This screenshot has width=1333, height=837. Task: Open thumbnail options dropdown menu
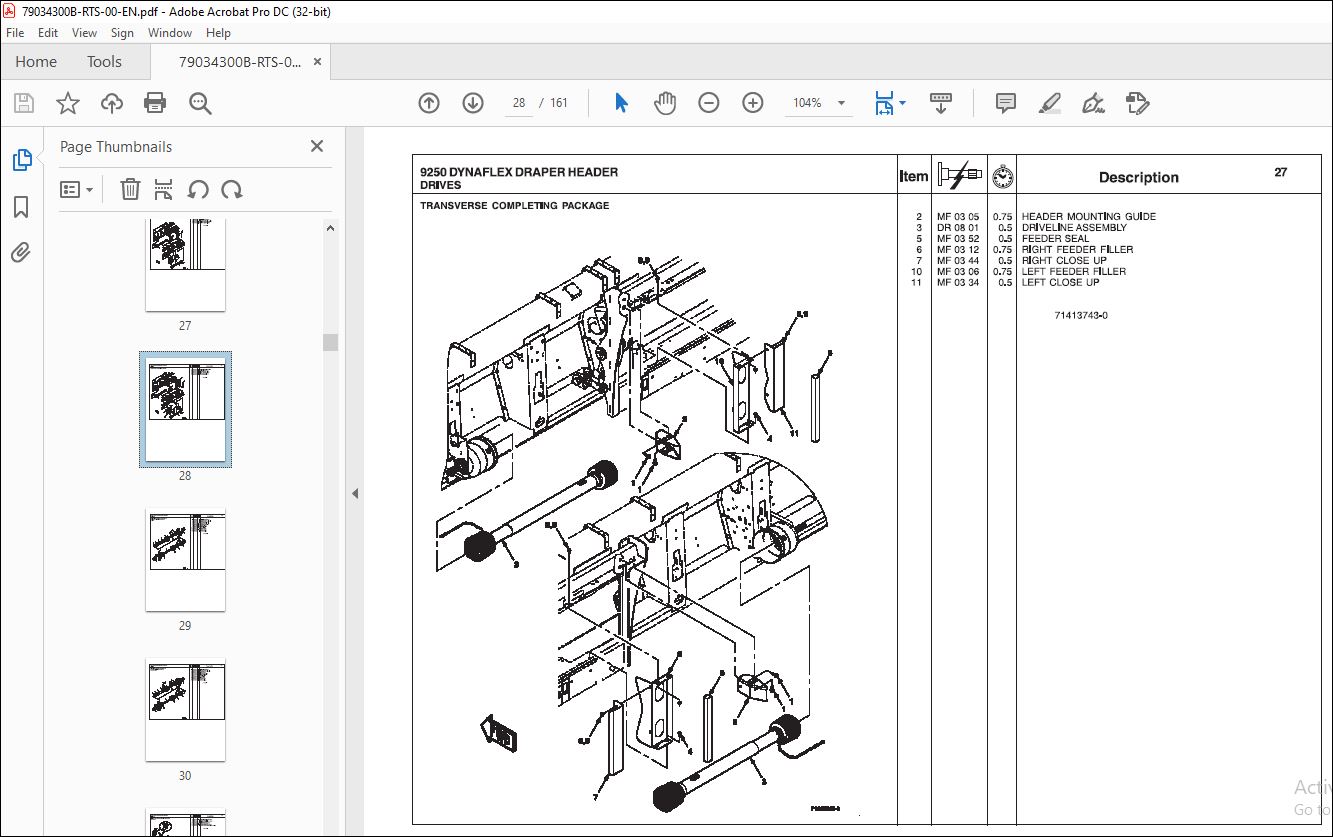(x=77, y=189)
